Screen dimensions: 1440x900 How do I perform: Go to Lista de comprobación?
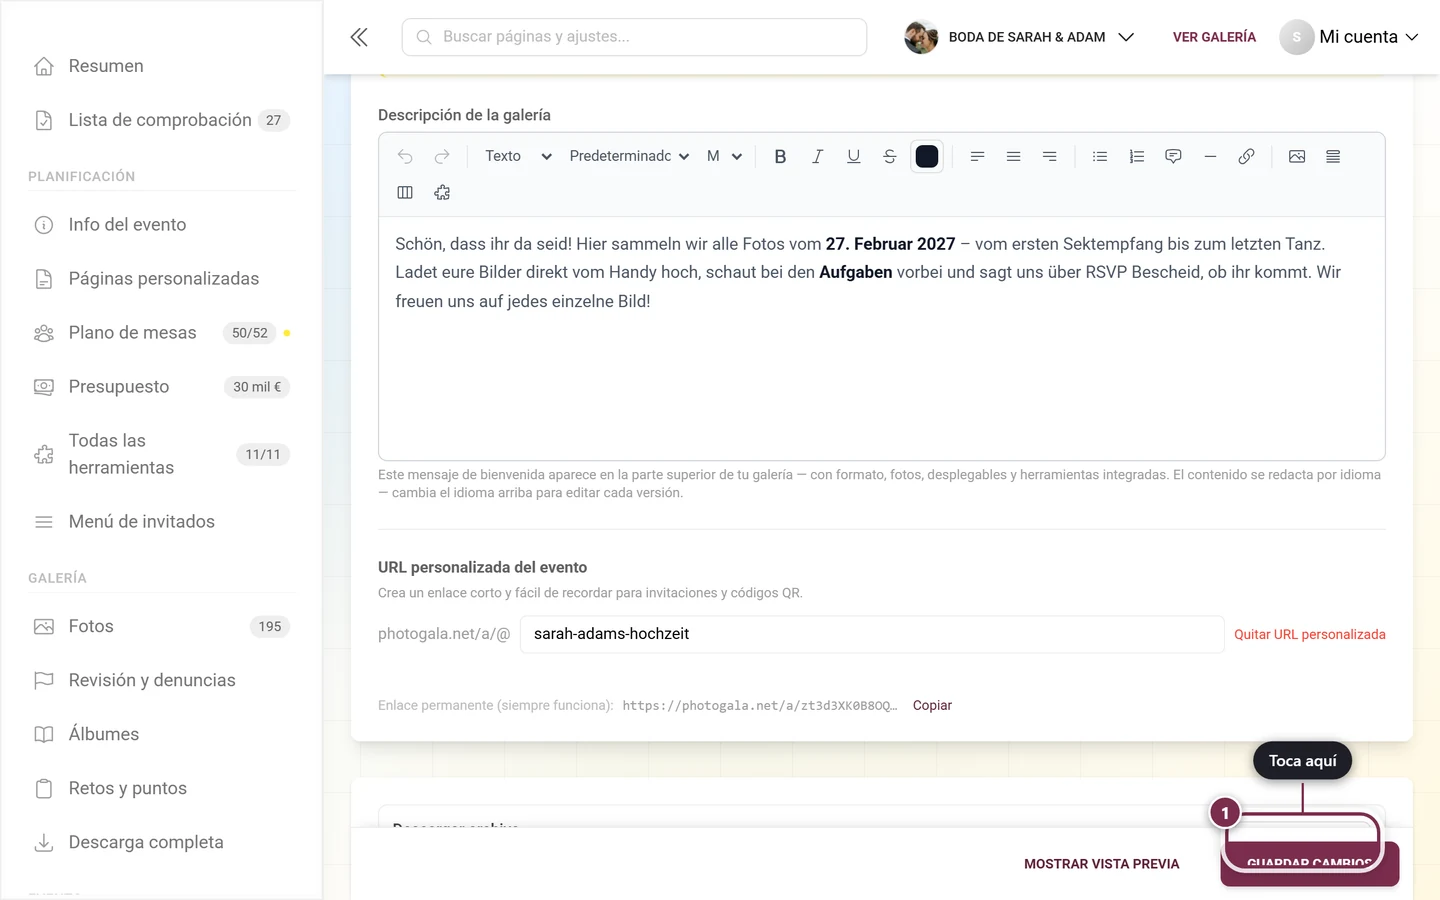pos(161,120)
